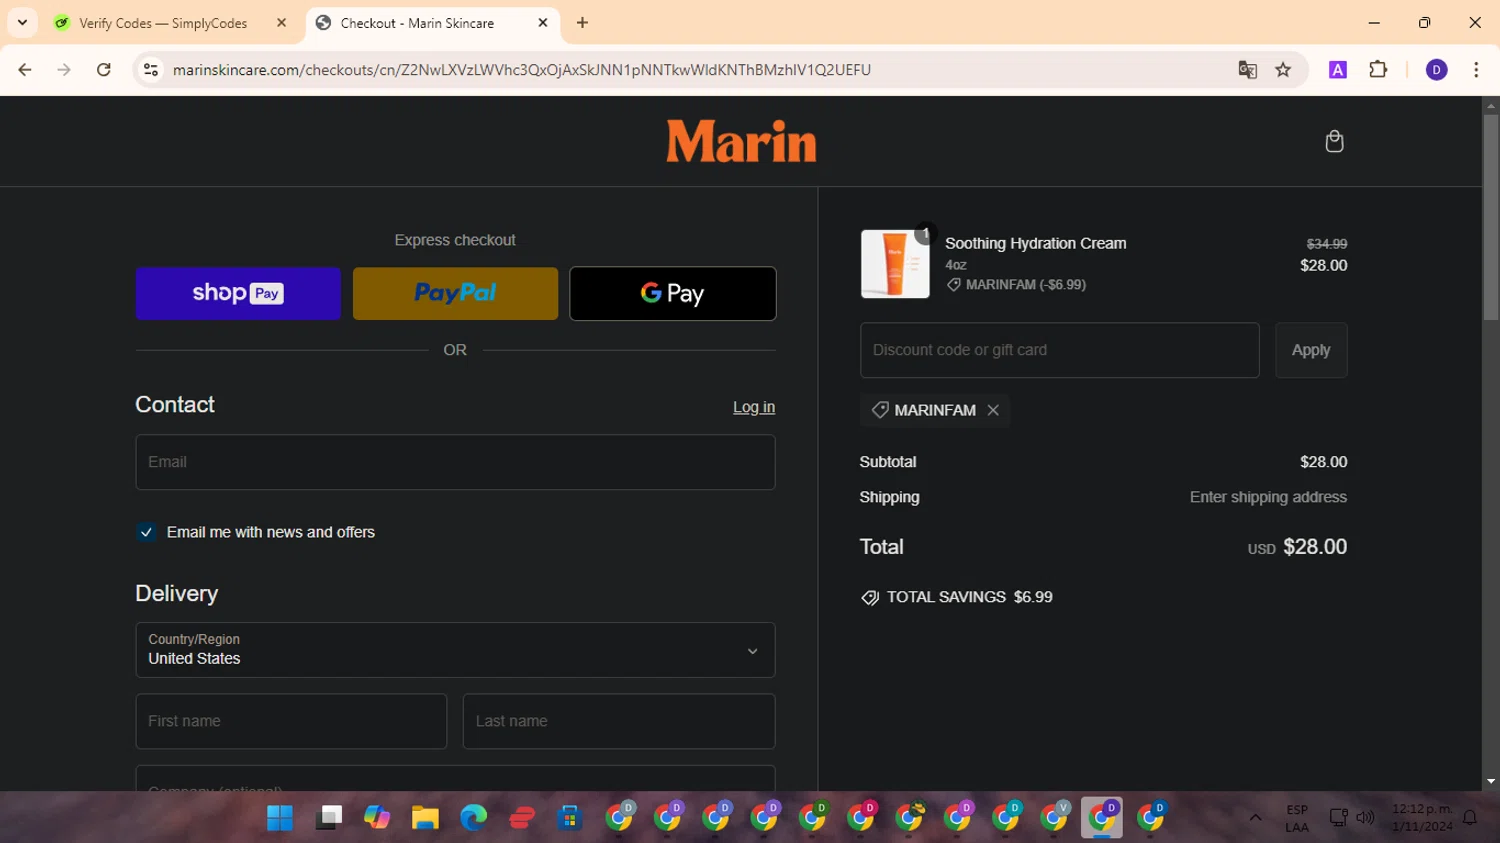Open the Windows Start menu
Image resolution: width=1500 pixels, height=843 pixels.
click(280, 818)
